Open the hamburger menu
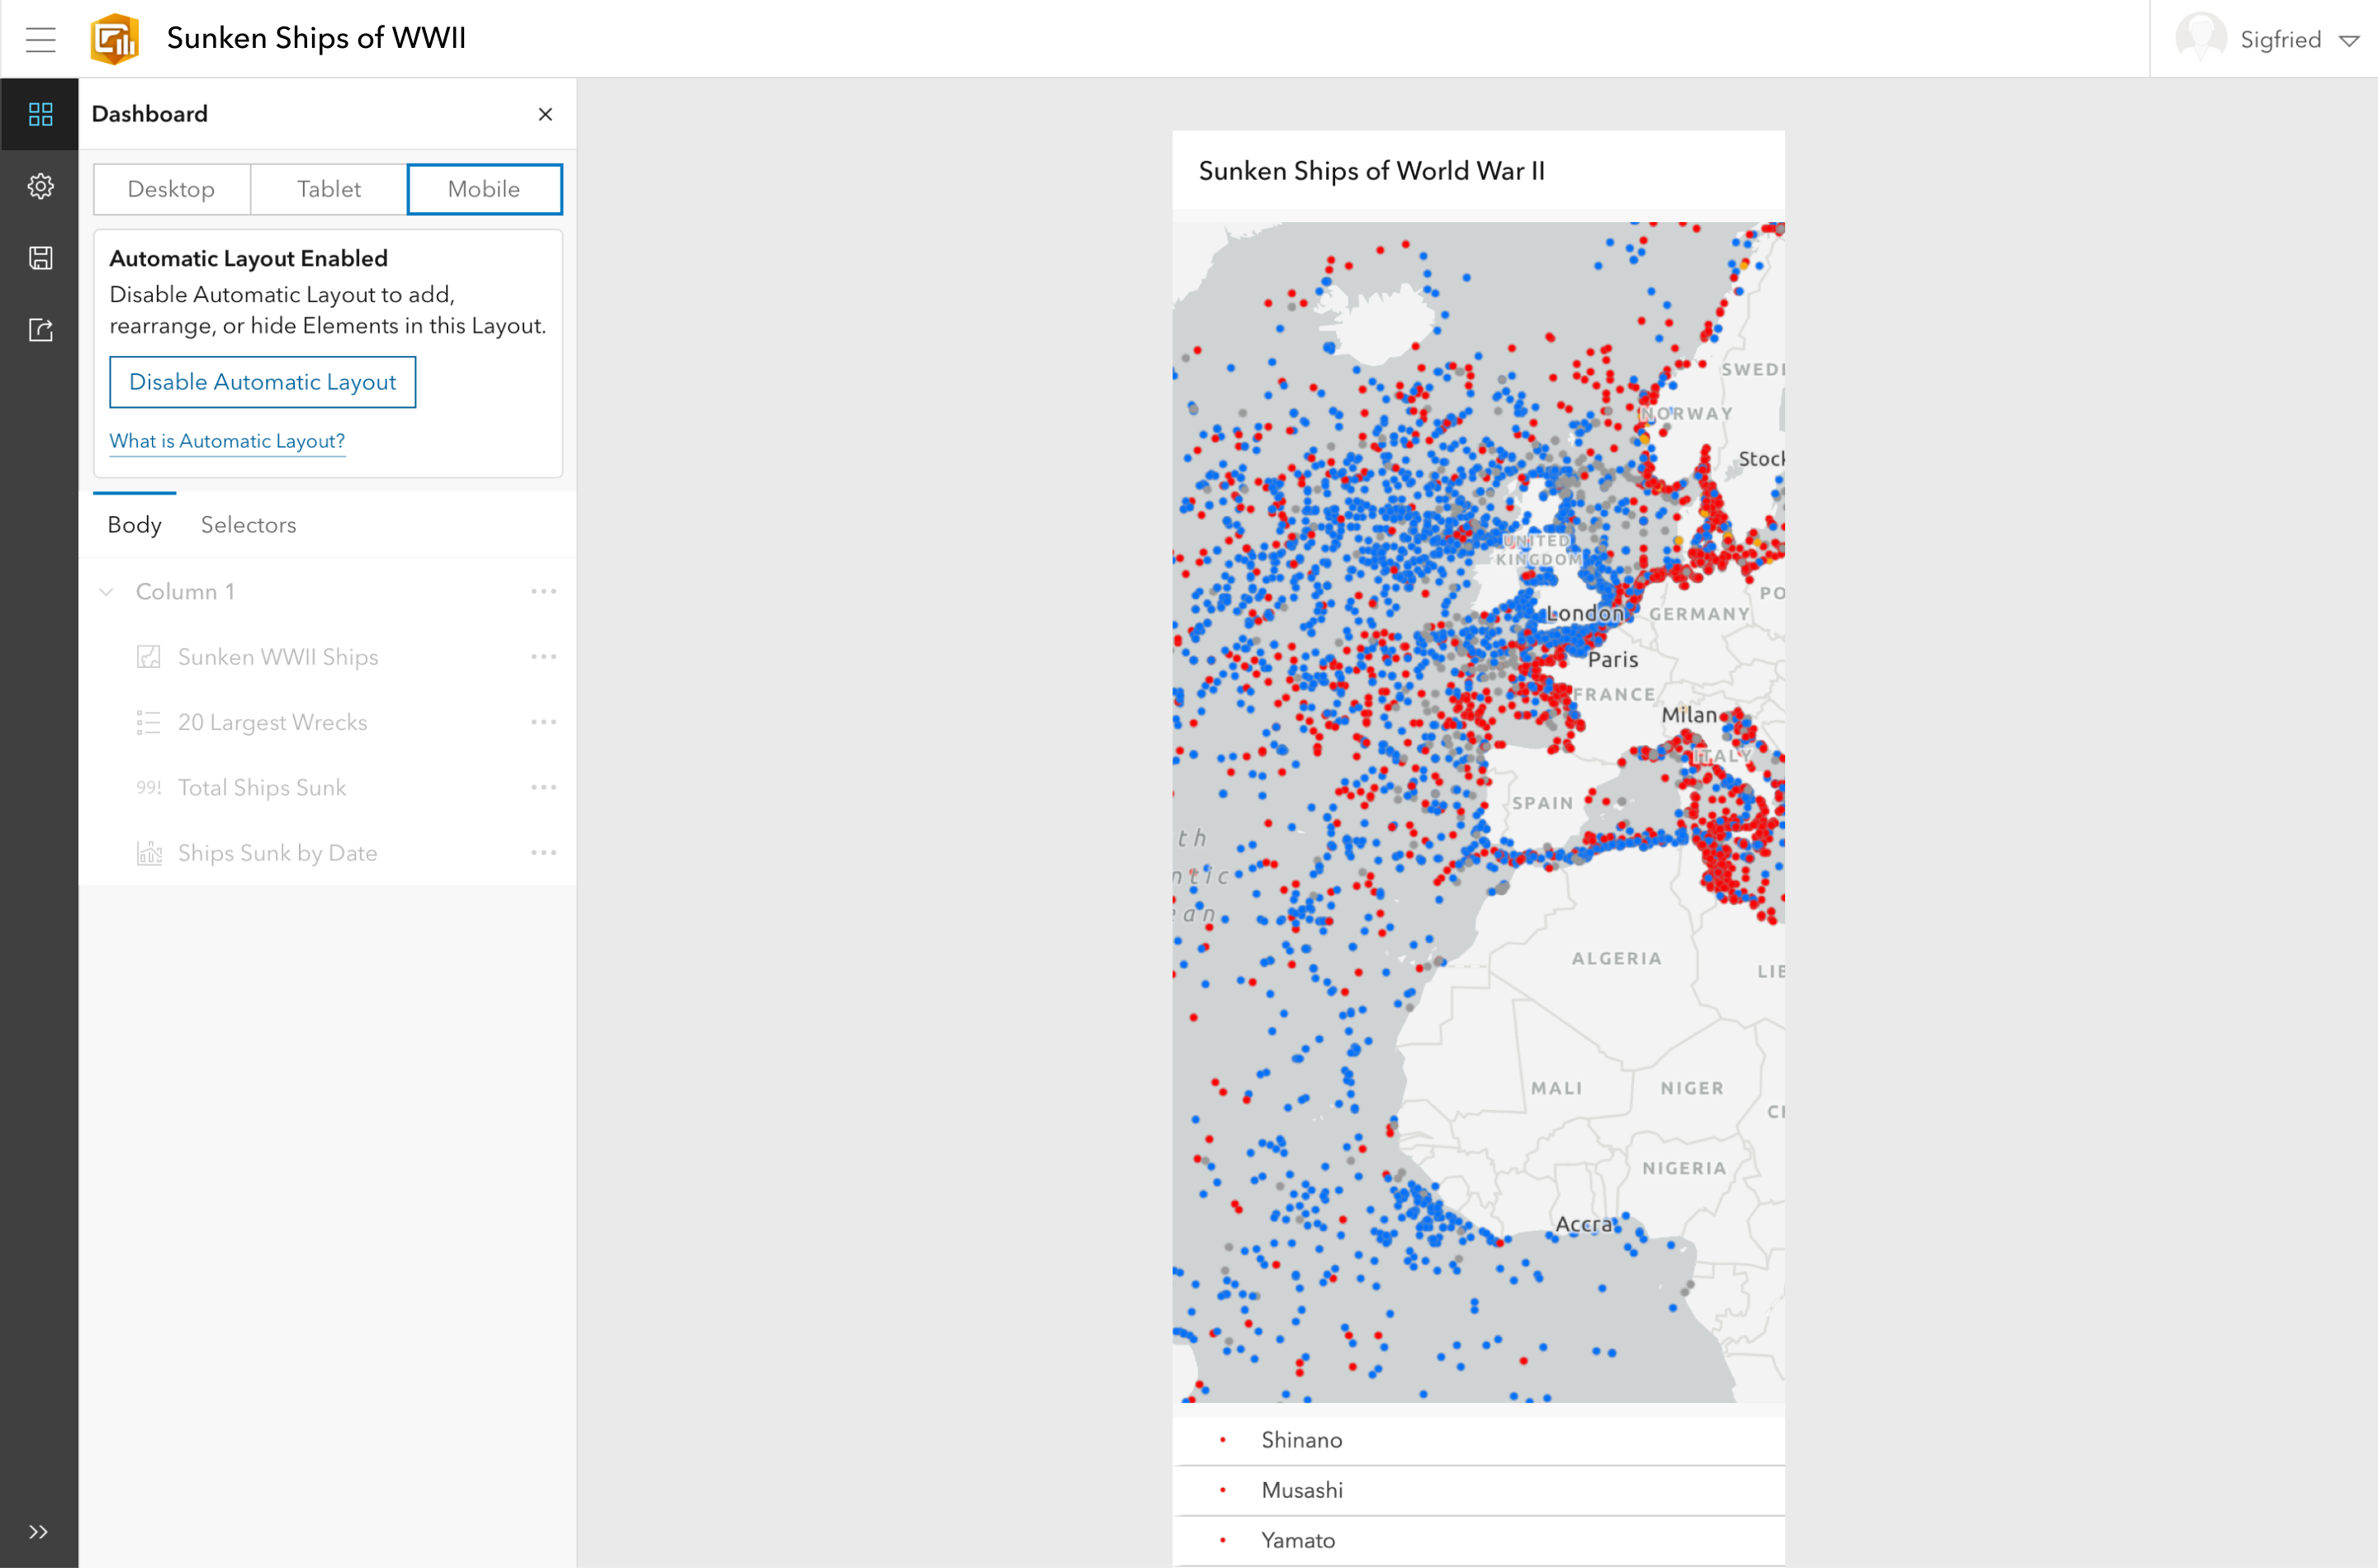2378x1568 pixels. (x=40, y=39)
